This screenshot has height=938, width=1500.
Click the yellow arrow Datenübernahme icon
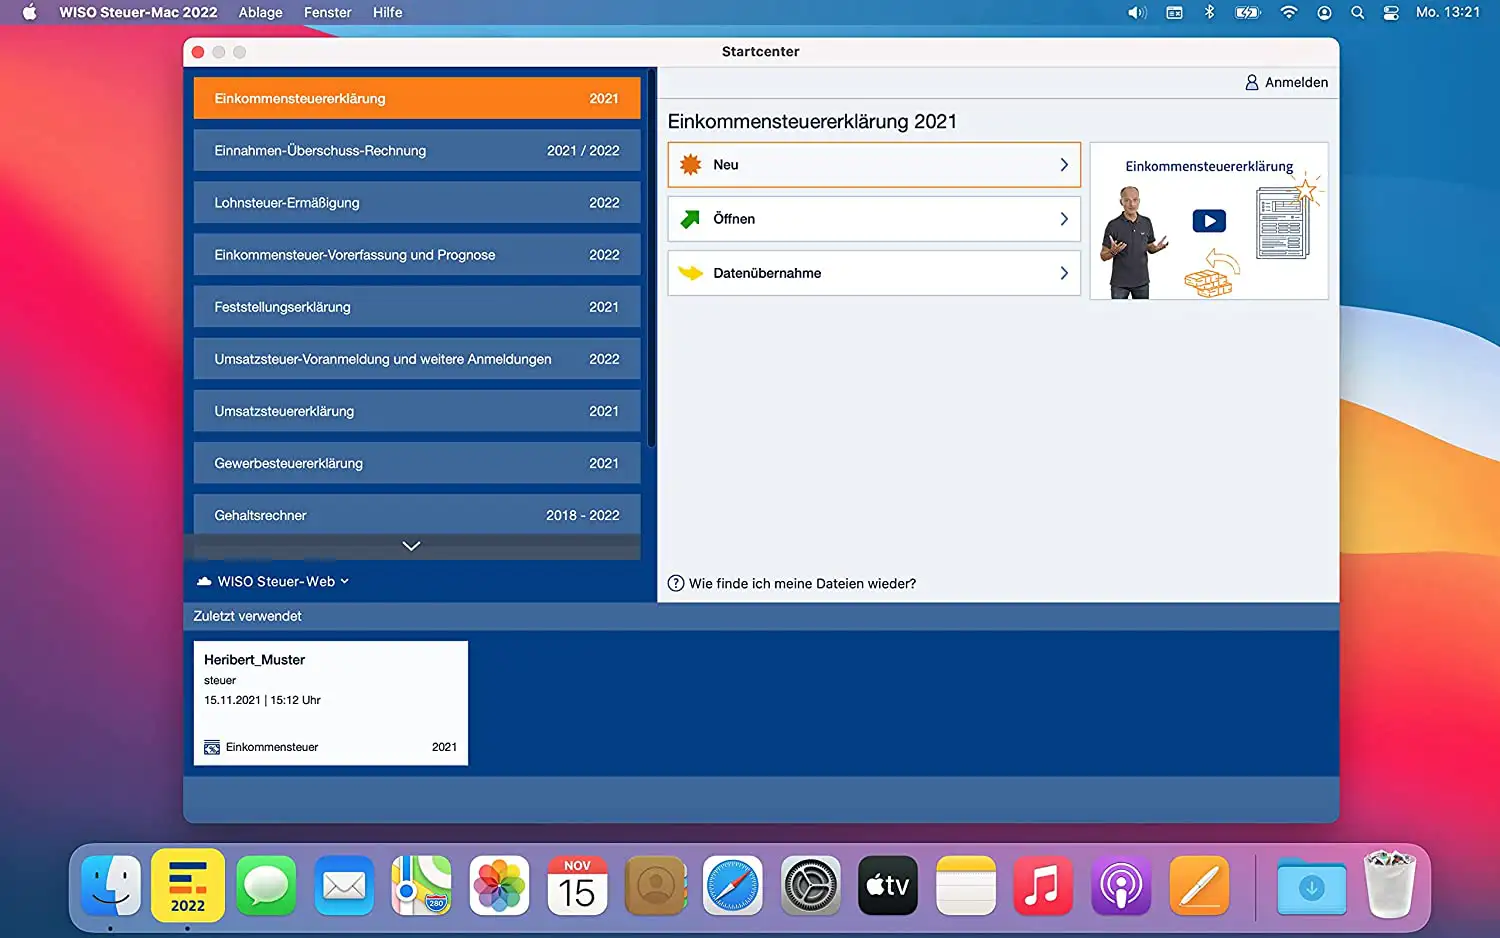[690, 273]
